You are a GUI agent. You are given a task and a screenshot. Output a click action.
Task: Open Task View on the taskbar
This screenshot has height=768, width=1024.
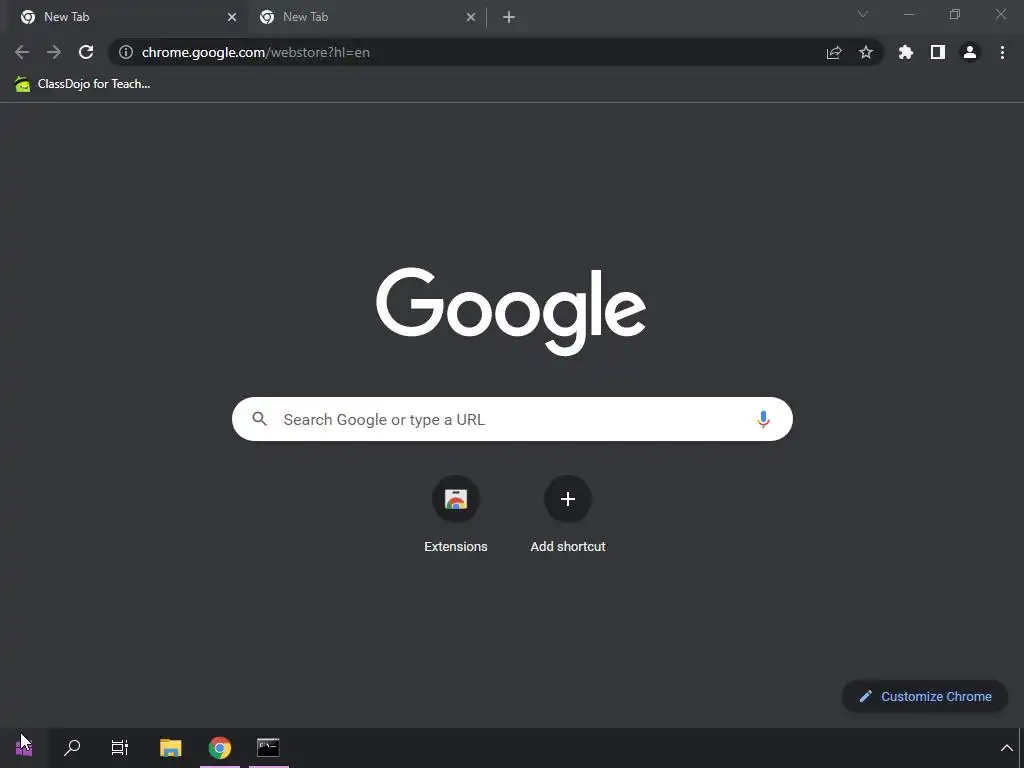[x=120, y=747]
